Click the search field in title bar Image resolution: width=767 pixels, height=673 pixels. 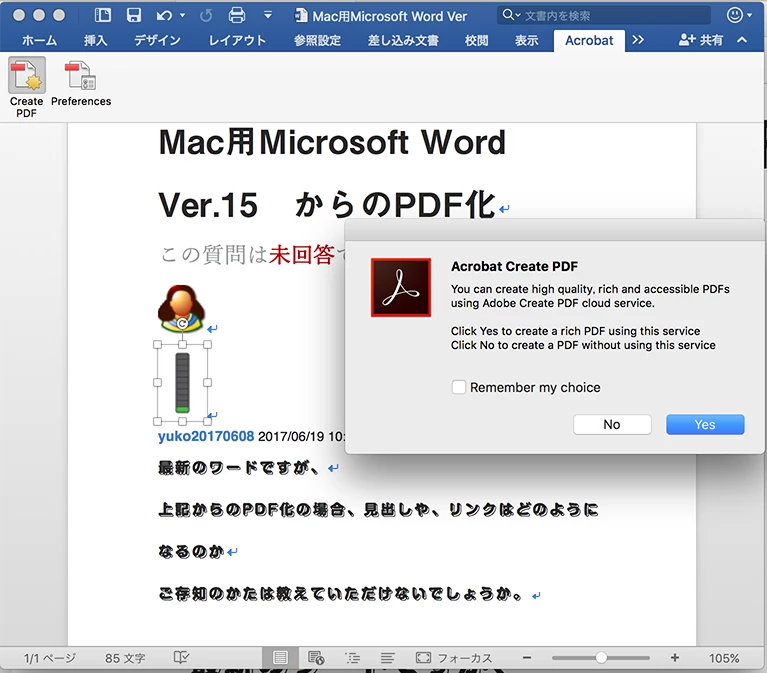coord(604,16)
